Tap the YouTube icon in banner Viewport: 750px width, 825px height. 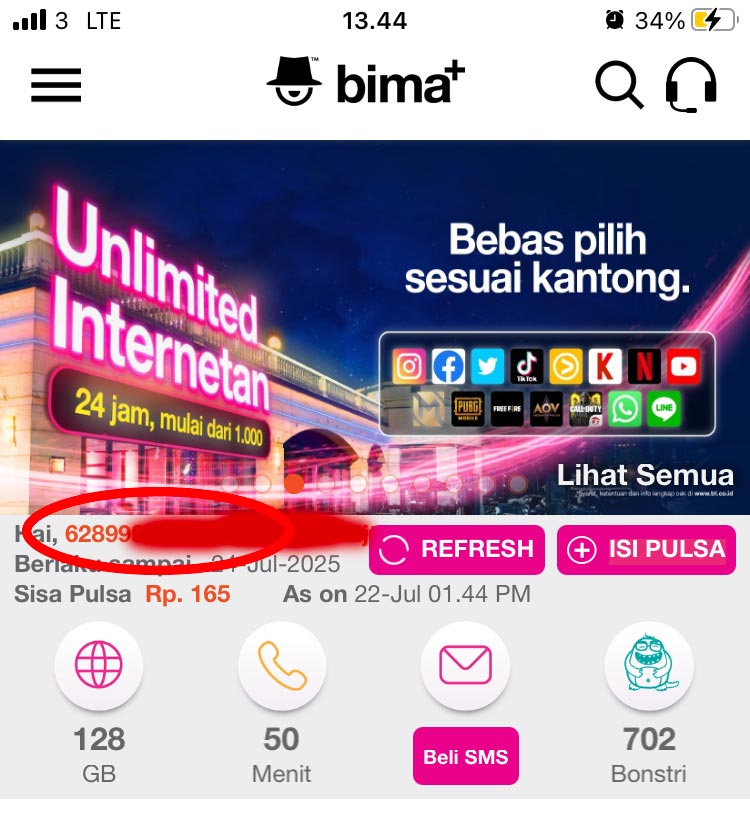[684, 366]
